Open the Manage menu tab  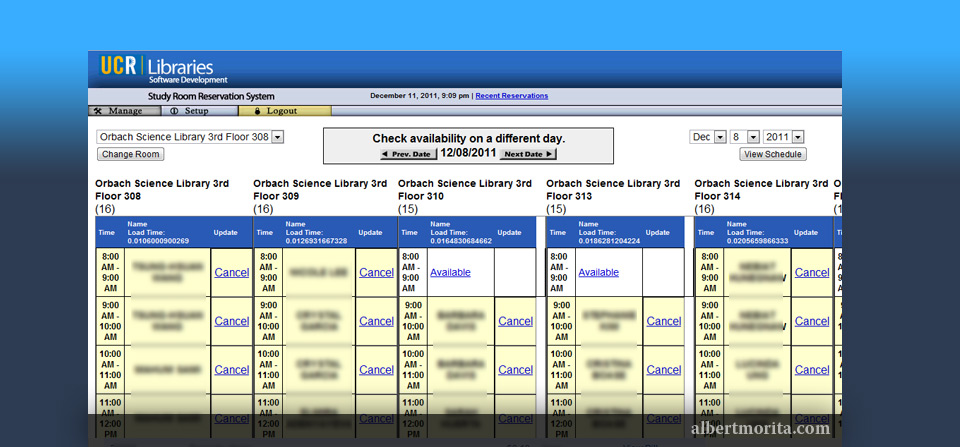(118, 111)
